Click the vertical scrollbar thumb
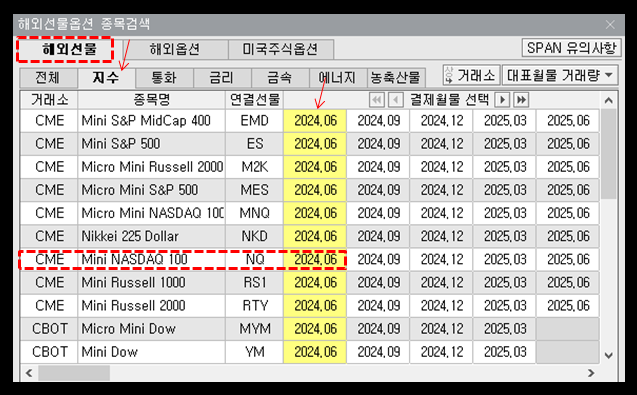Image resolution: width=637 pixels, height=395 pixels. pos(609,154)
